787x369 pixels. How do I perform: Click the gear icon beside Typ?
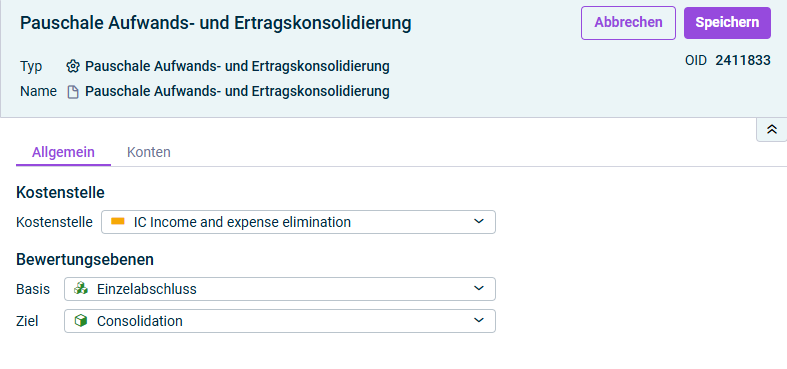pos(73,66)
